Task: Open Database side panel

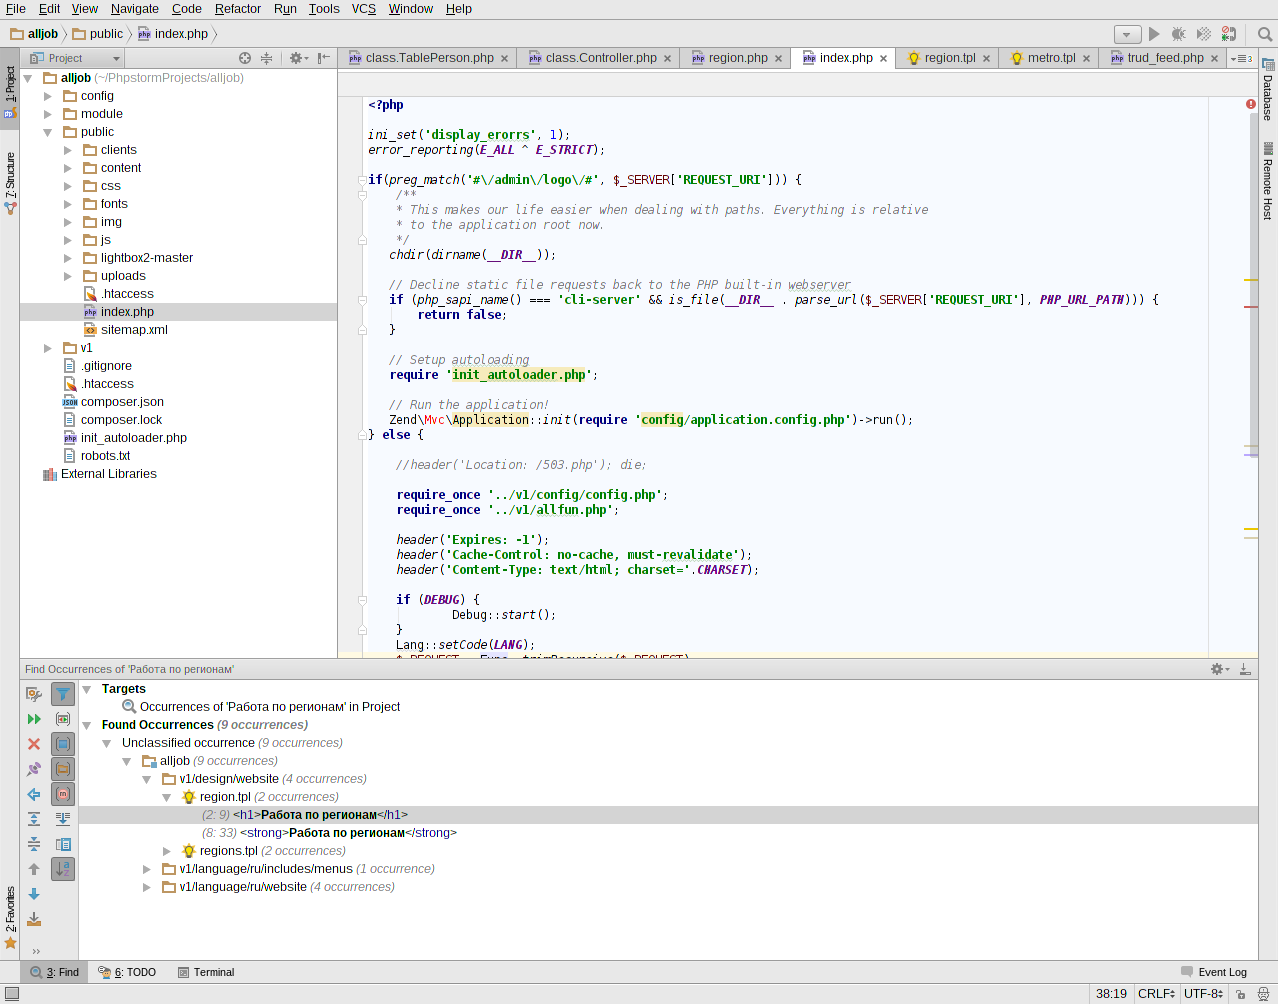Action: [x=1268, y=90]
